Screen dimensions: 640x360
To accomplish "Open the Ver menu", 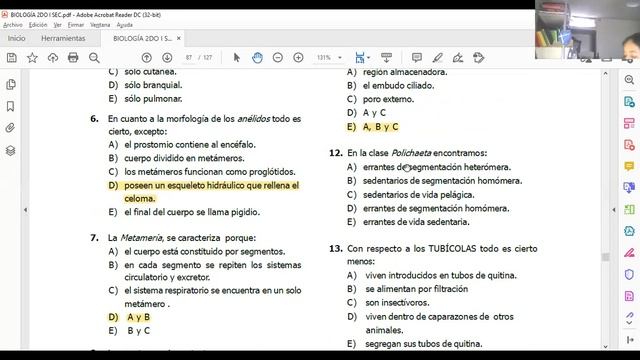I will (58, 25).
